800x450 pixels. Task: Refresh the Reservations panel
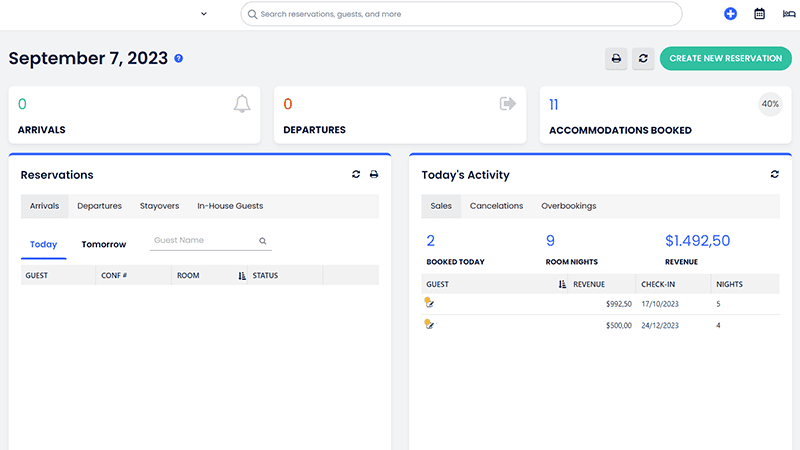(x=356, y=174)
